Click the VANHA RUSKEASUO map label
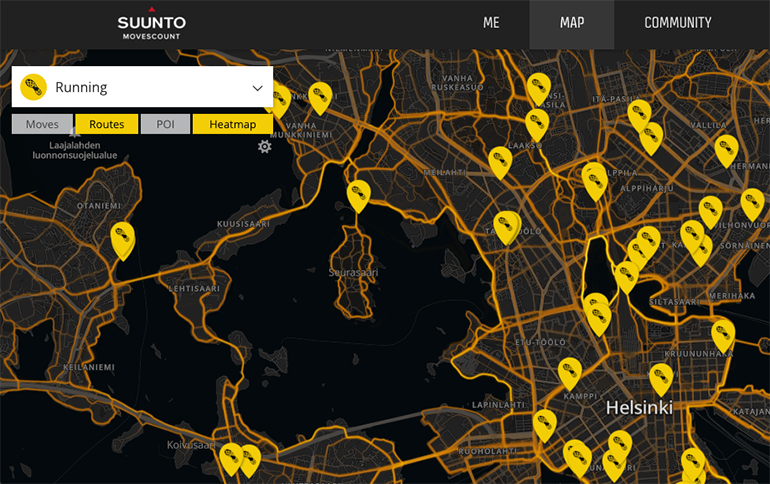The width and height of the screenshot is (770, 484). click(457, 82)
